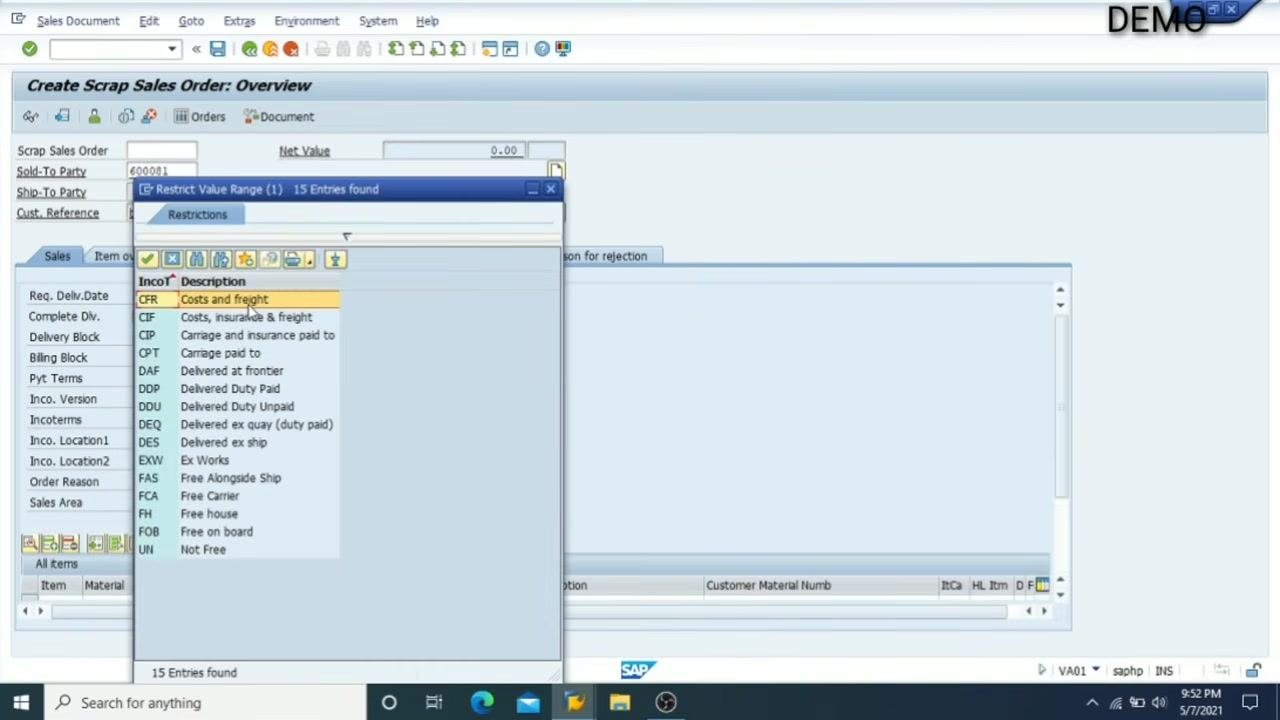Select the FCA Free Carrier row
This screenshot has height=720, width=1280.
[x=238, y=496]
